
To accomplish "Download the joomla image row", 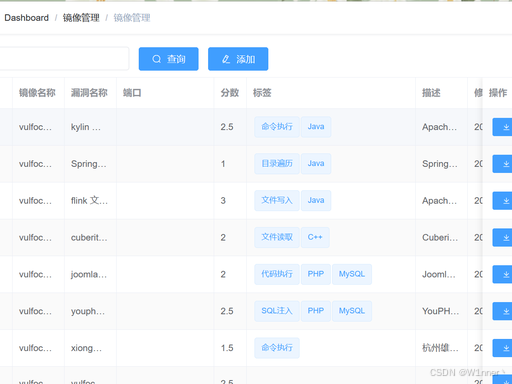I will tap(502, 274).
